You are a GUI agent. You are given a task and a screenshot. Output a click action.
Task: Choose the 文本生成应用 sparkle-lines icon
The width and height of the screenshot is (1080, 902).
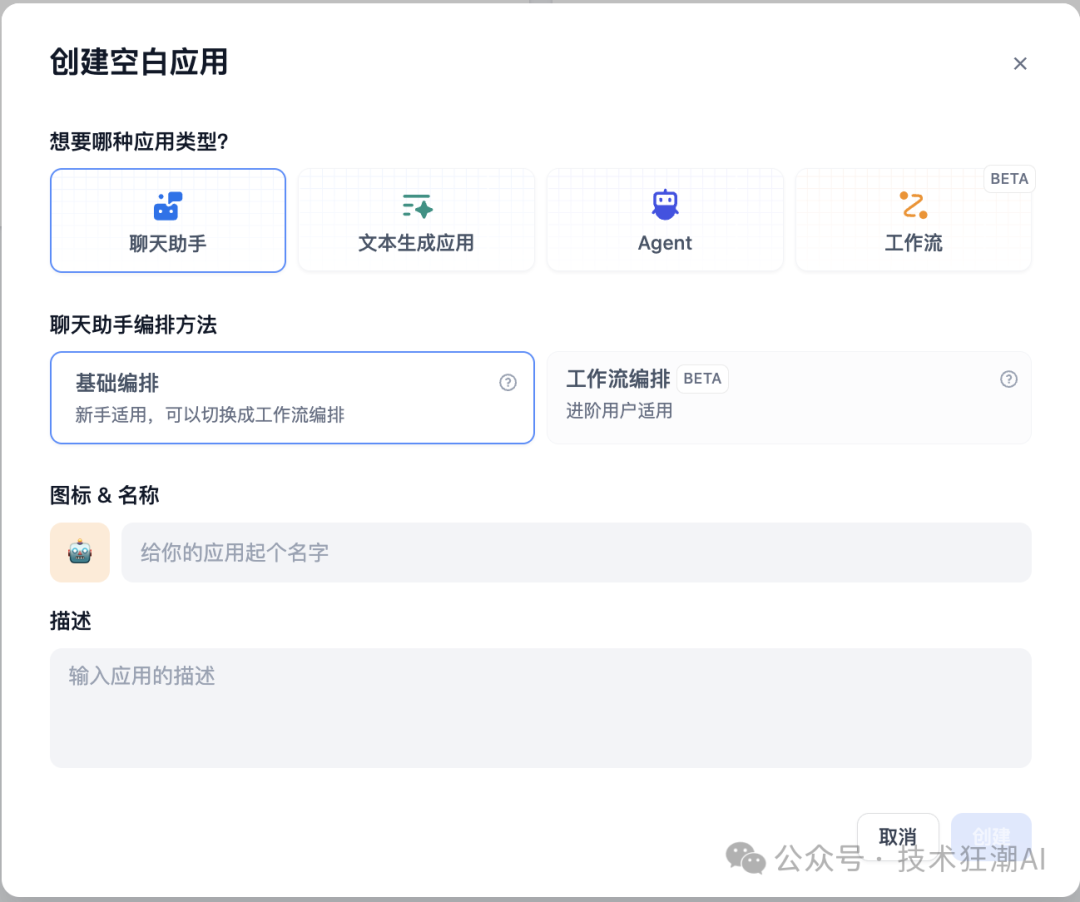coord(416,206)
